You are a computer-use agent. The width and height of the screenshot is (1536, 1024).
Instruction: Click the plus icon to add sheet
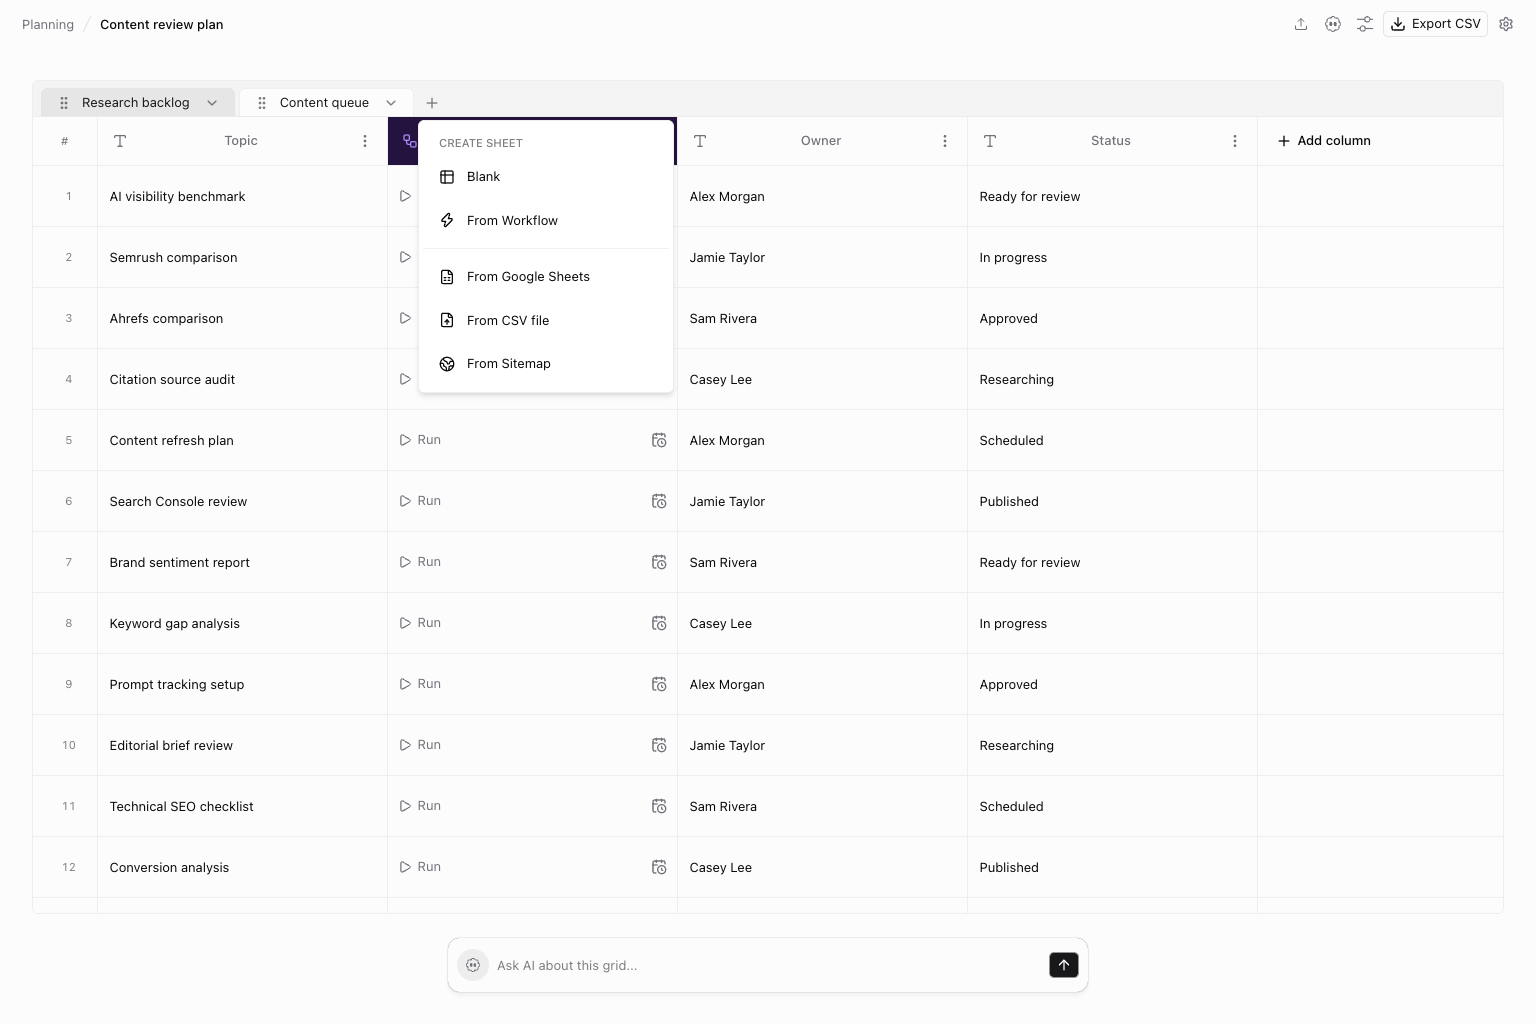pos(432,103)
